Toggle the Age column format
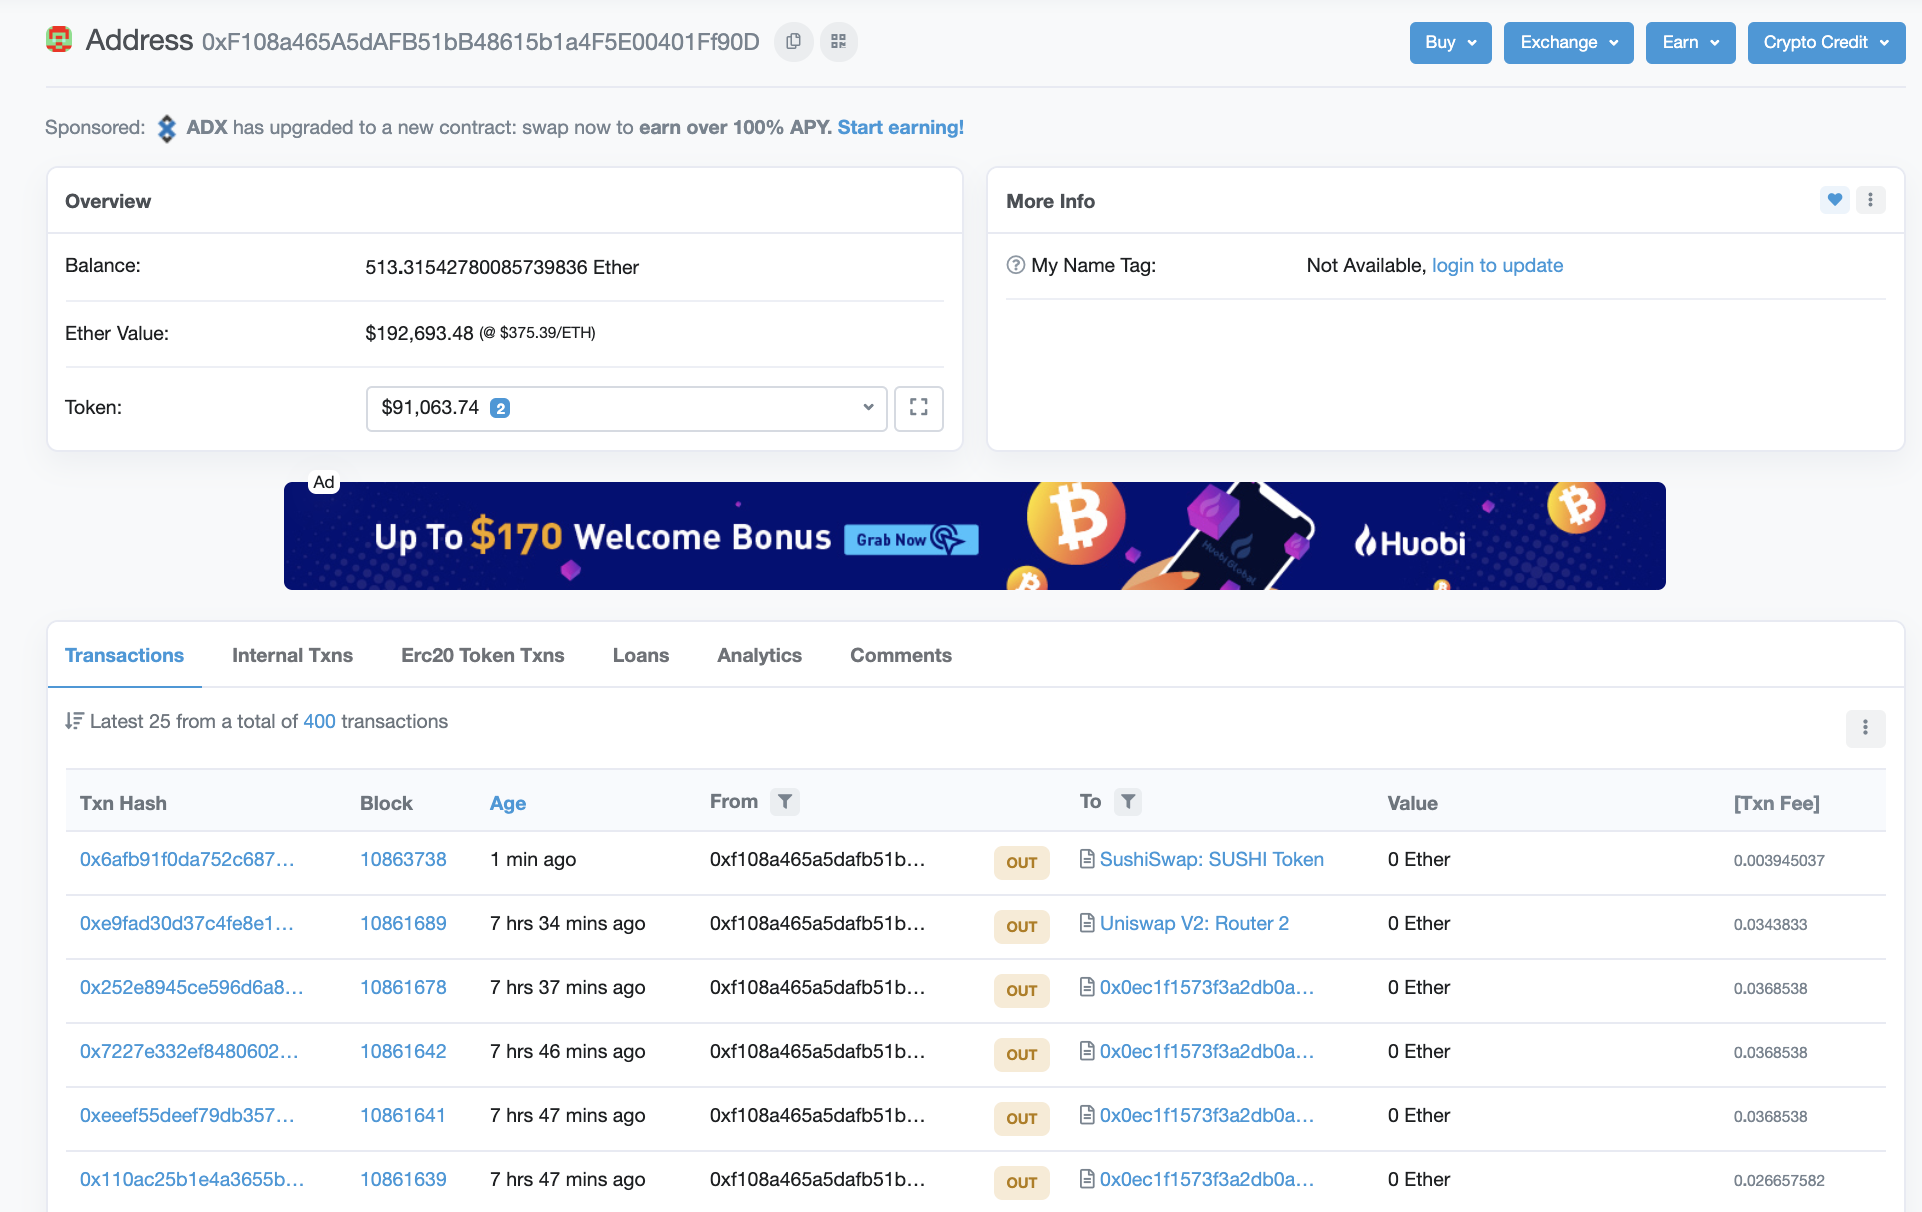This screenshot has width=1922, height=1212. [508, 803]
